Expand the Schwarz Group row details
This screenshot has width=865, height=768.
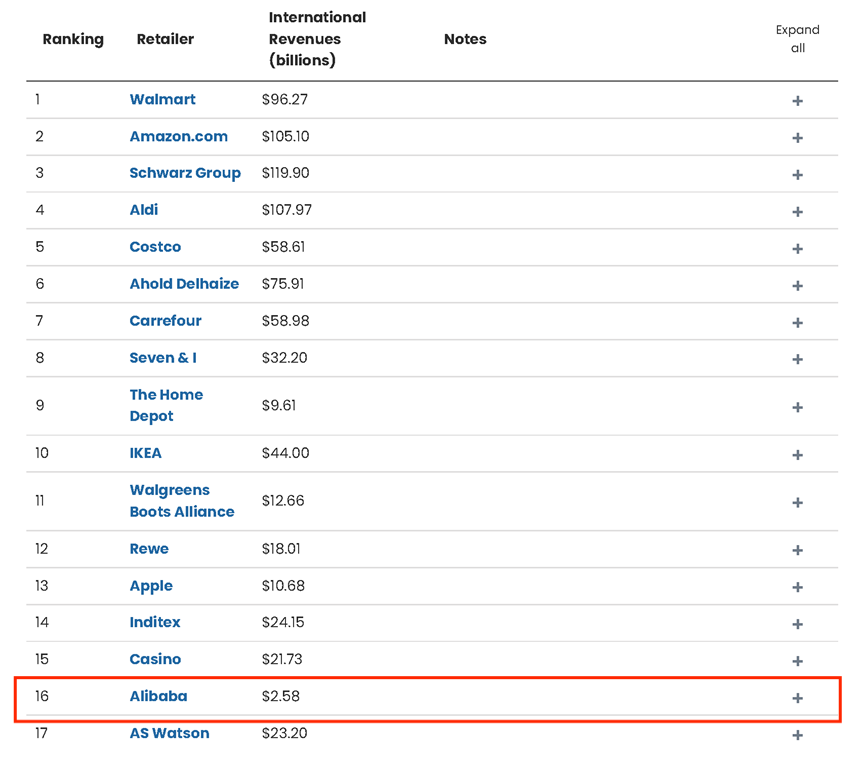pyautogui.click(x=797, y=175)
